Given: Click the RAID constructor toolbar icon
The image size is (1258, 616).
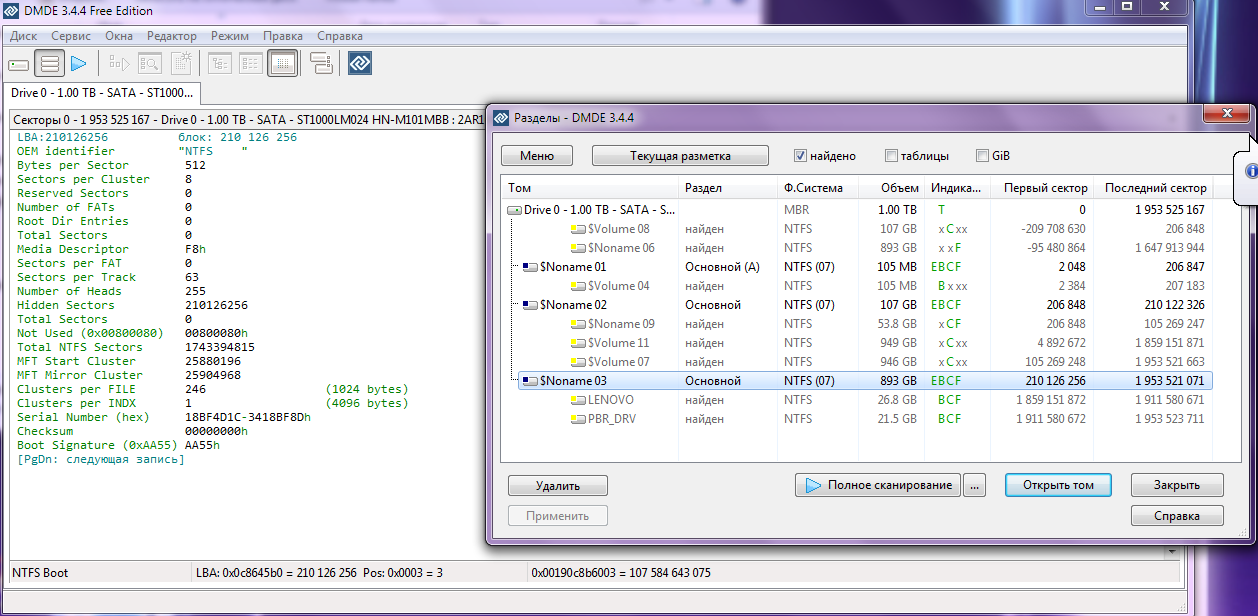Looking at the screenshot, I should click(x=321, y=64).
